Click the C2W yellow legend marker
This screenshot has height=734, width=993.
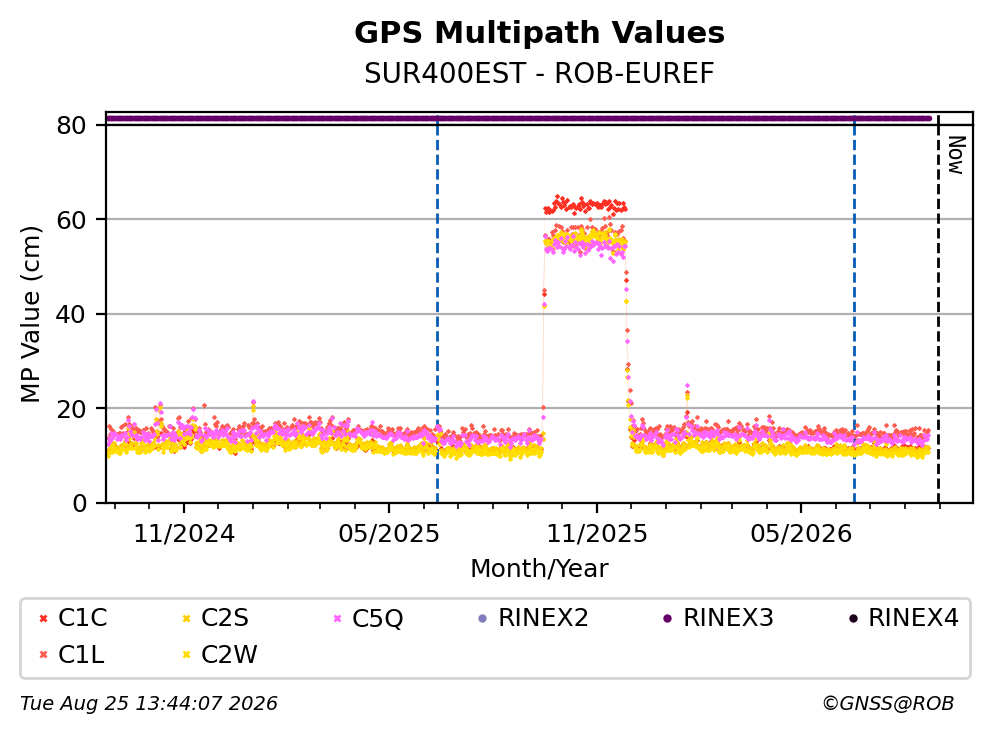coord(186,655)
